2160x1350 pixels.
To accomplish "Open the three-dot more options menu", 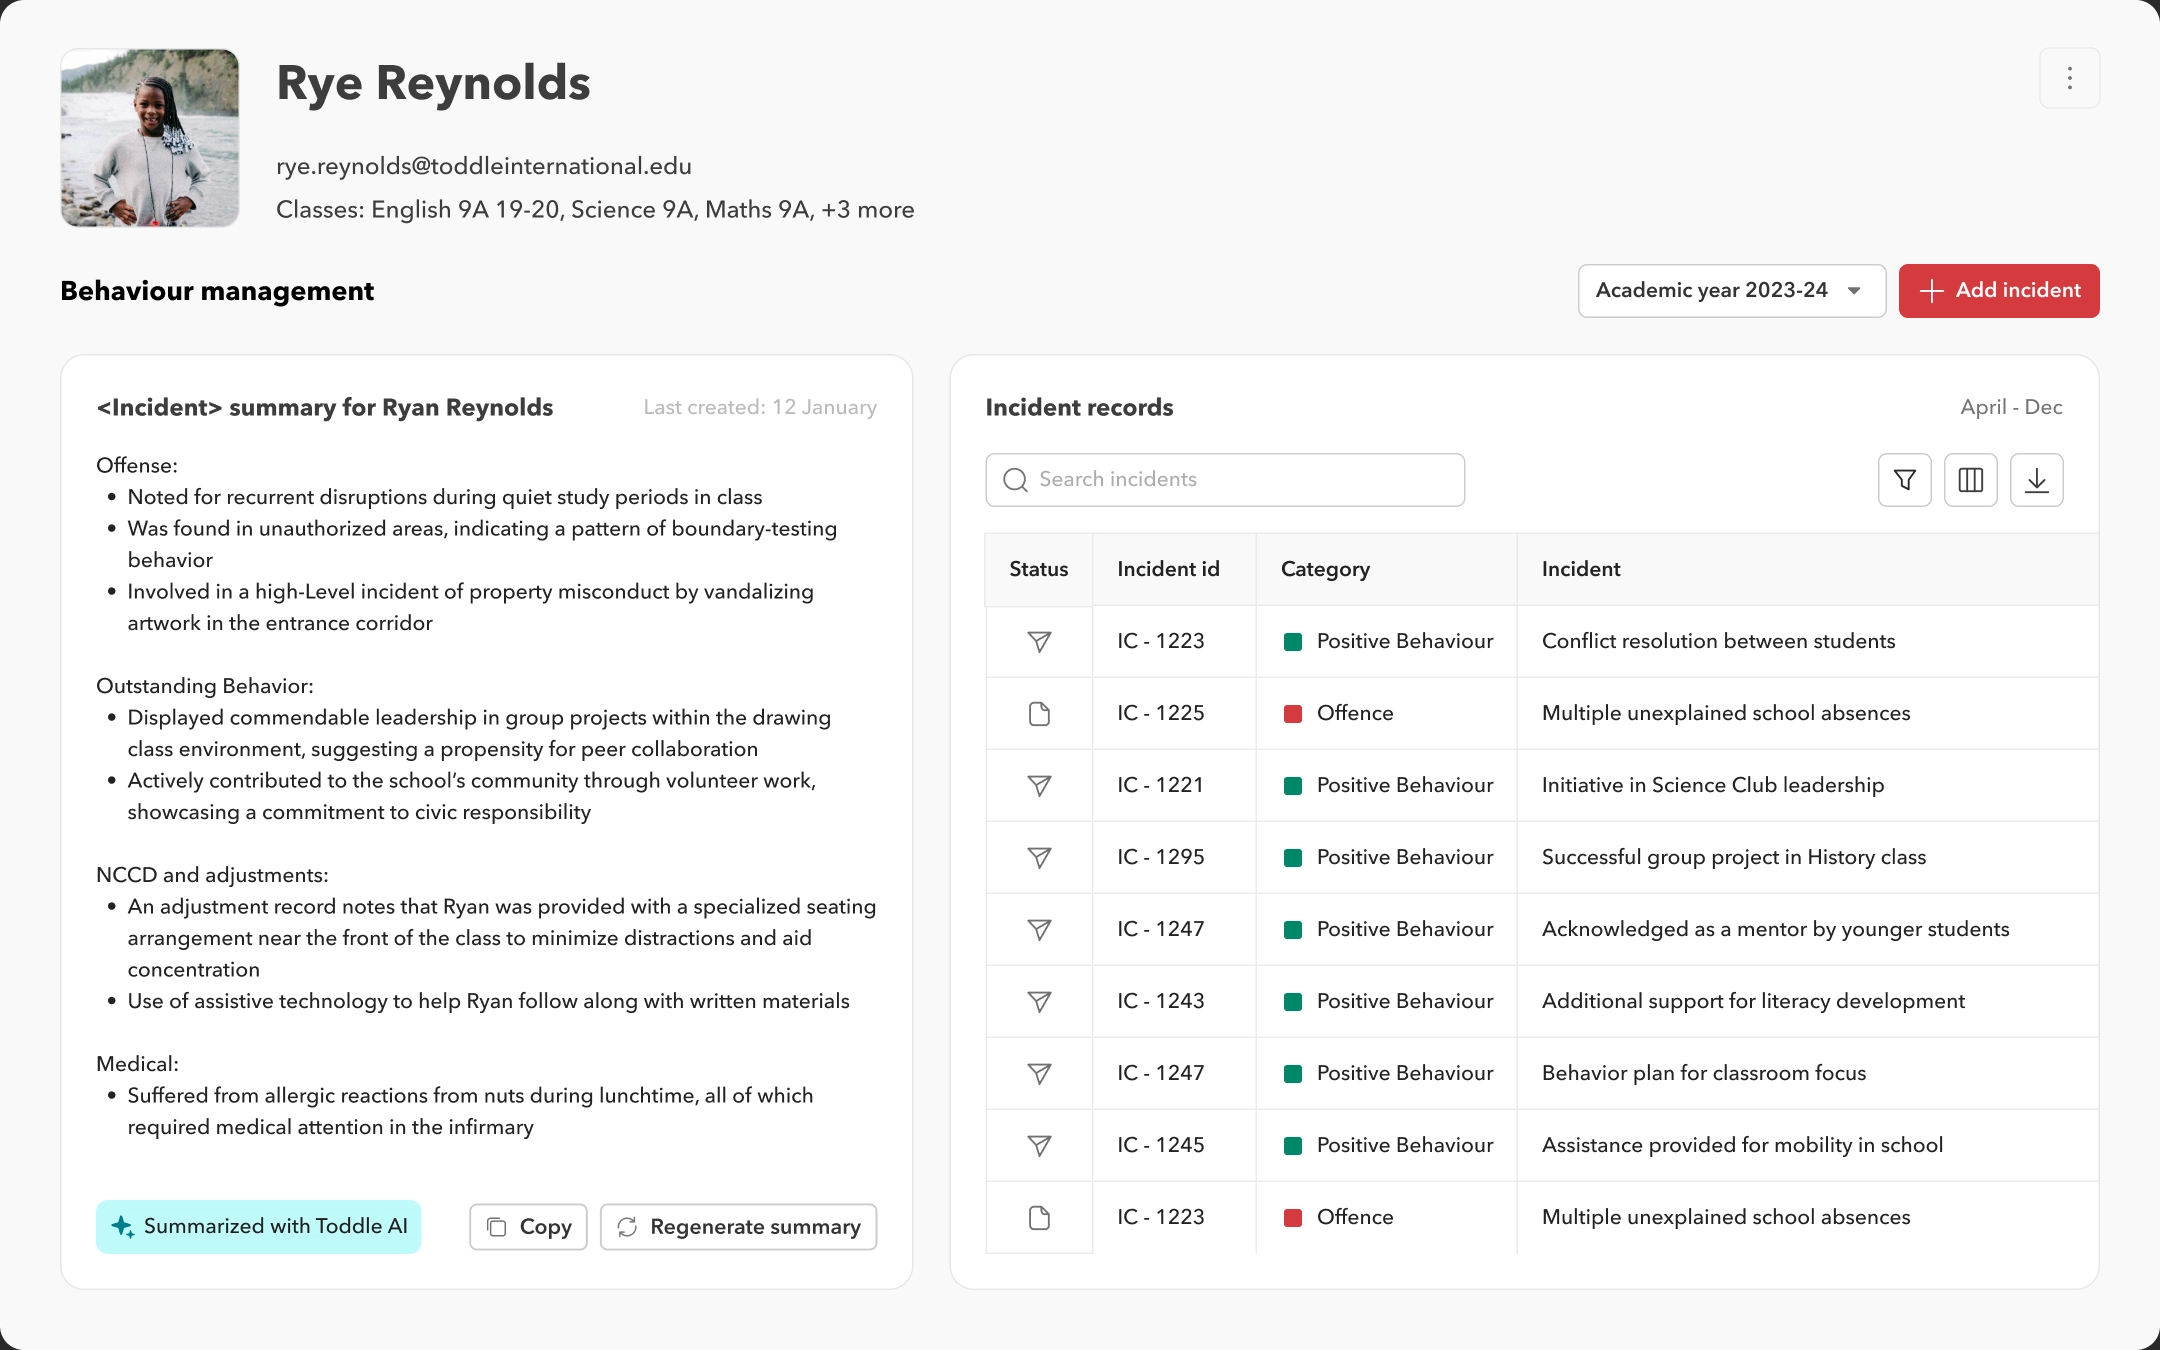I will (2069, 78).
